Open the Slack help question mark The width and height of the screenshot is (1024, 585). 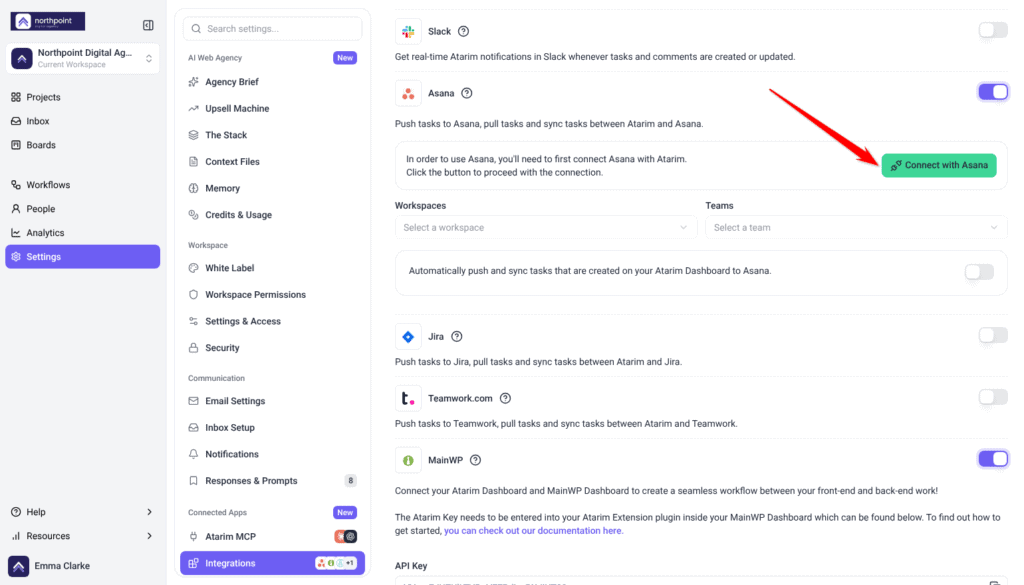(464, 31)
